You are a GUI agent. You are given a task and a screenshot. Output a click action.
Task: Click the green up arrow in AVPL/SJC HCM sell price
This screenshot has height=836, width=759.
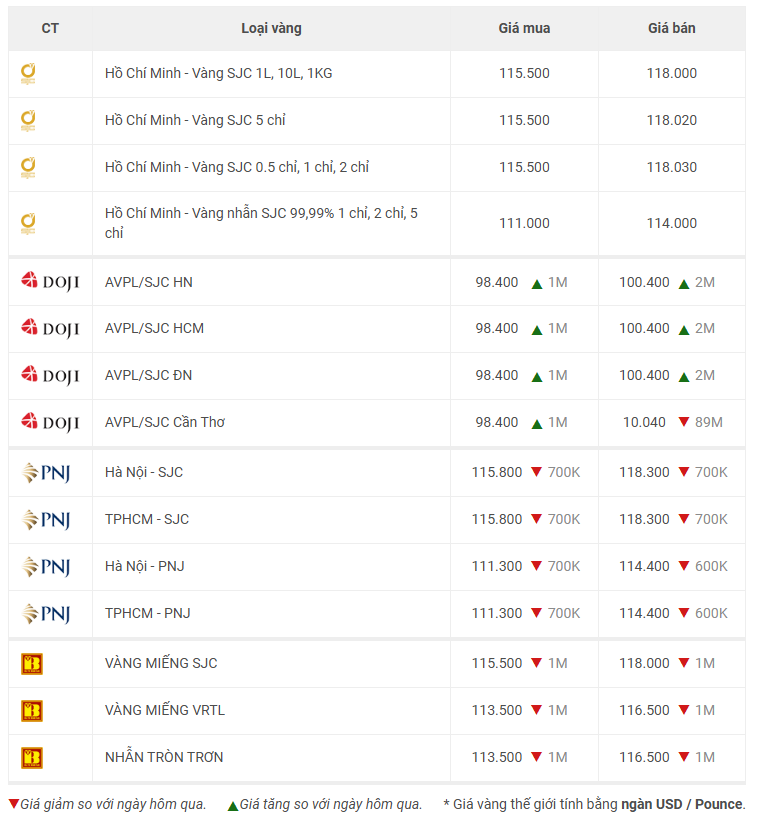(x=684, y=331)
